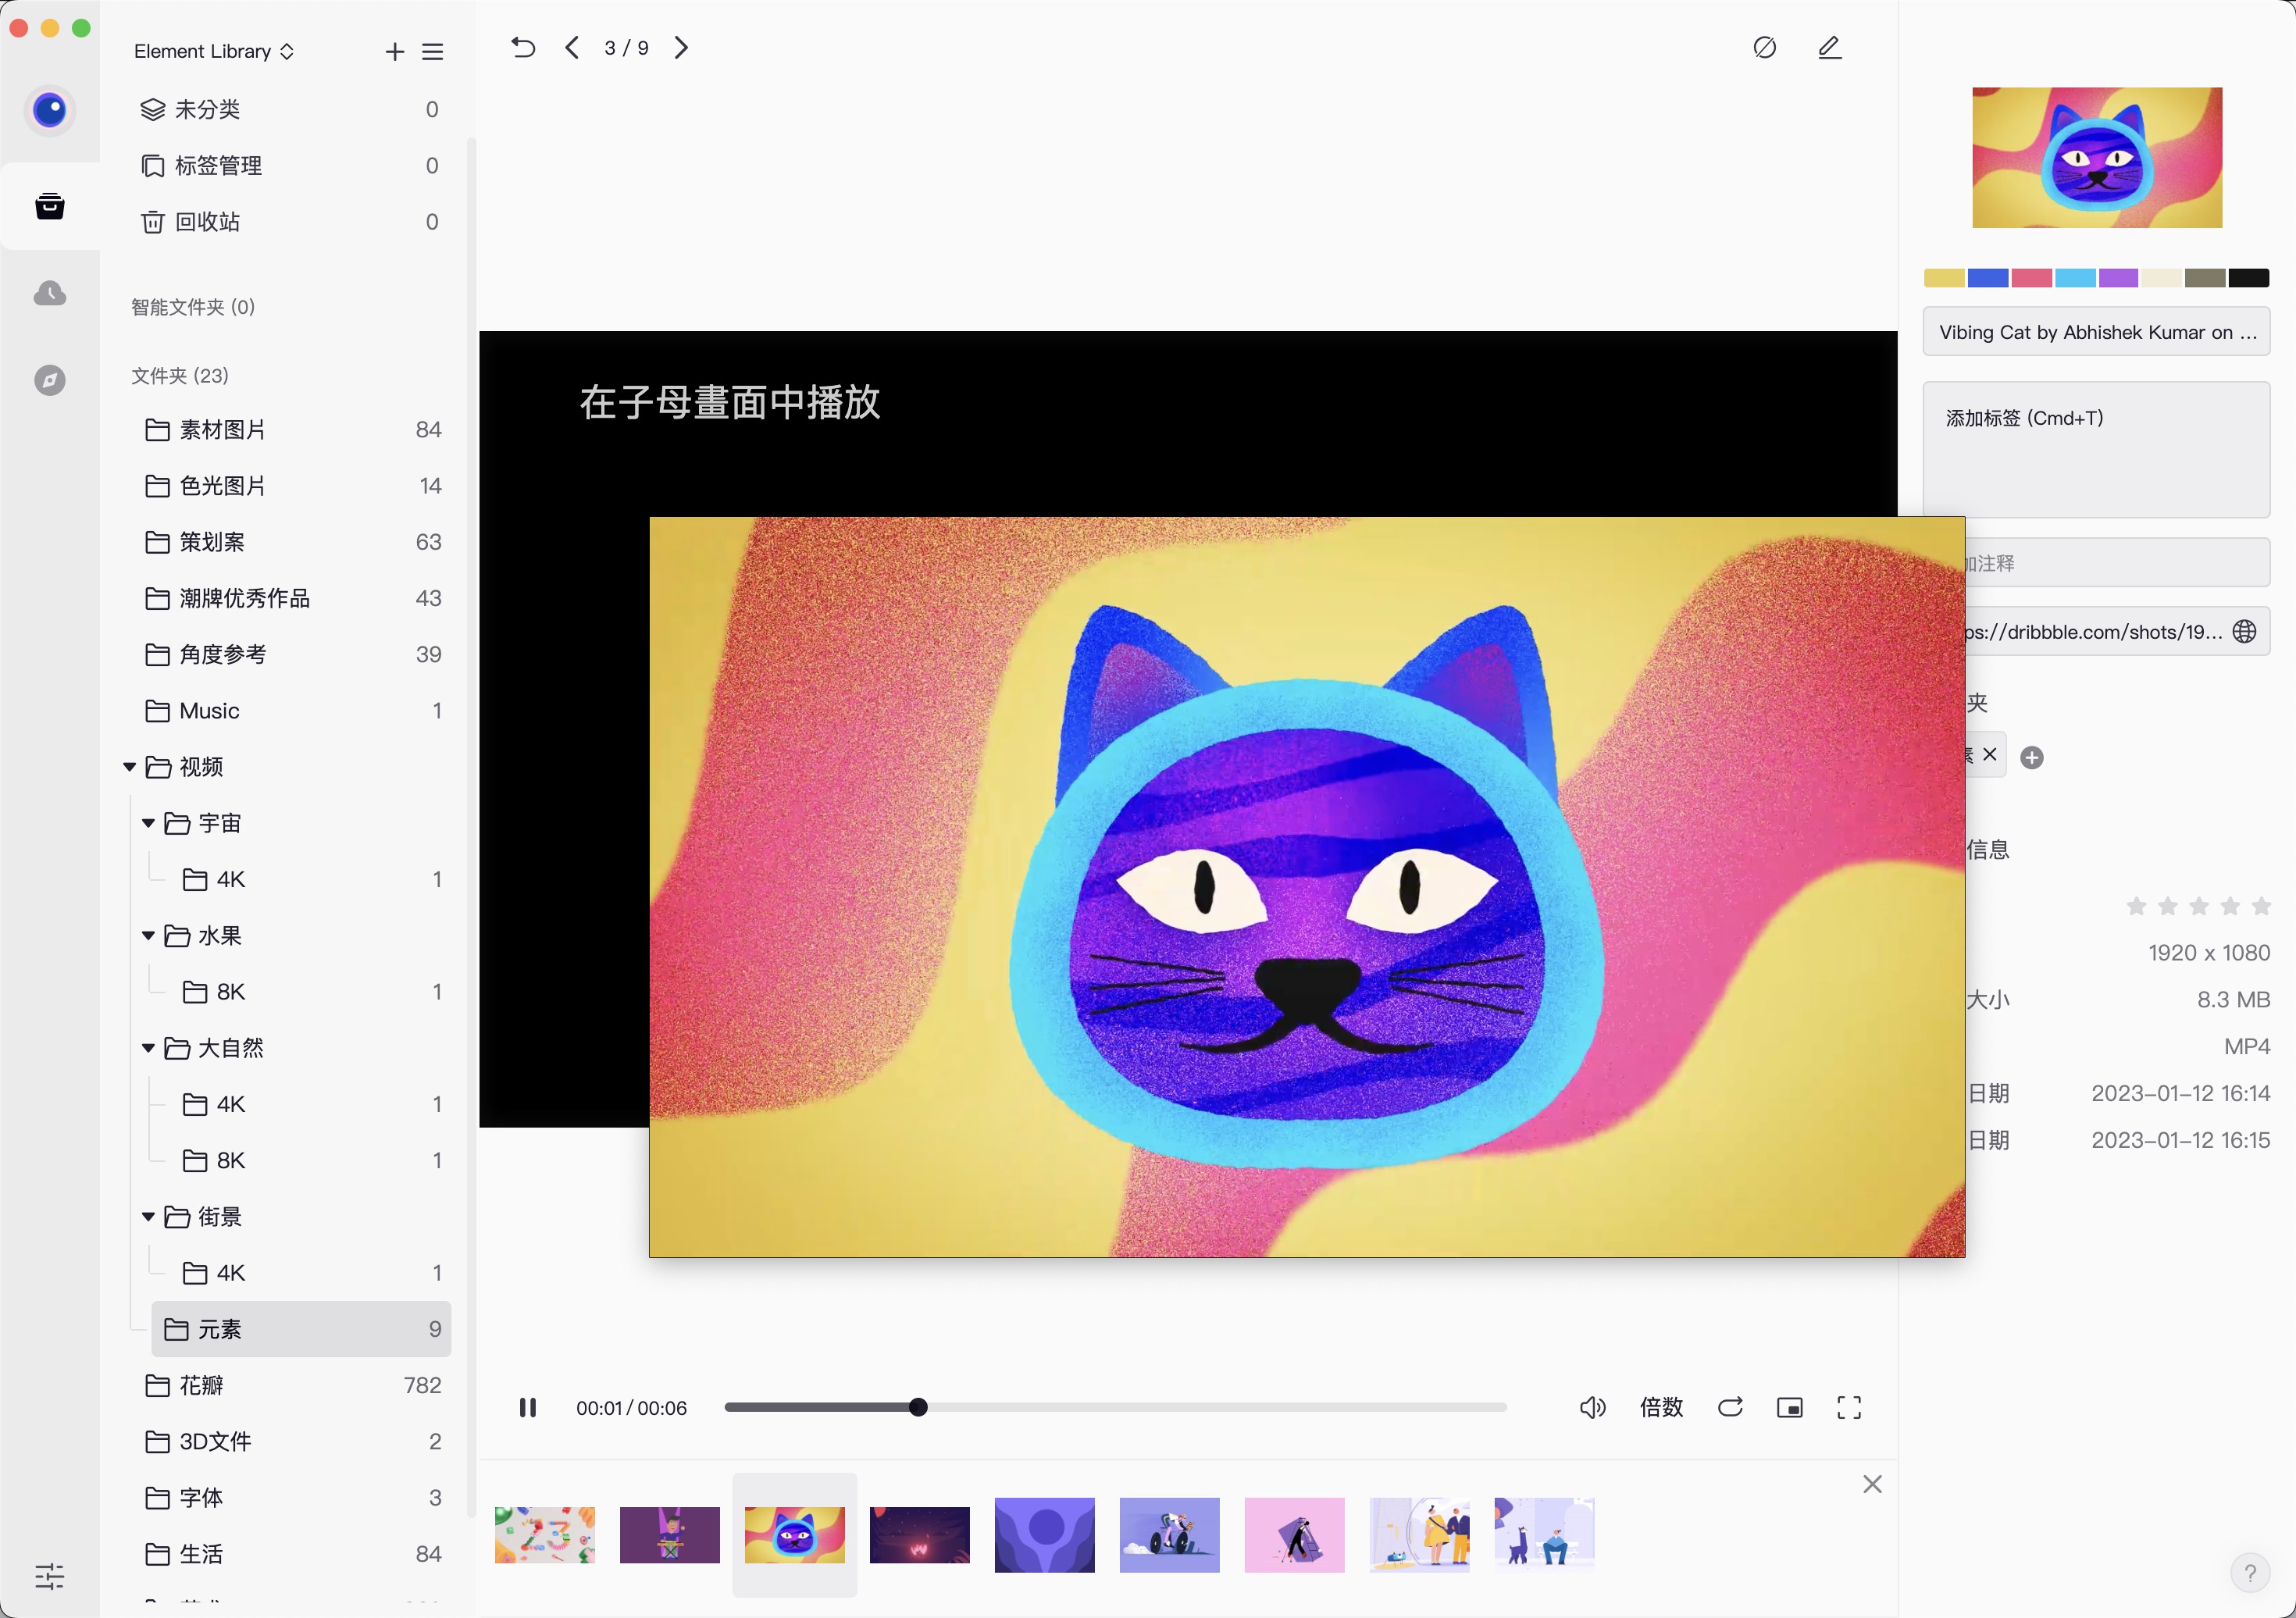Screen dimensions: 2296x1618
Task: Select the 元素 folder
Action: coord(301,1328)
